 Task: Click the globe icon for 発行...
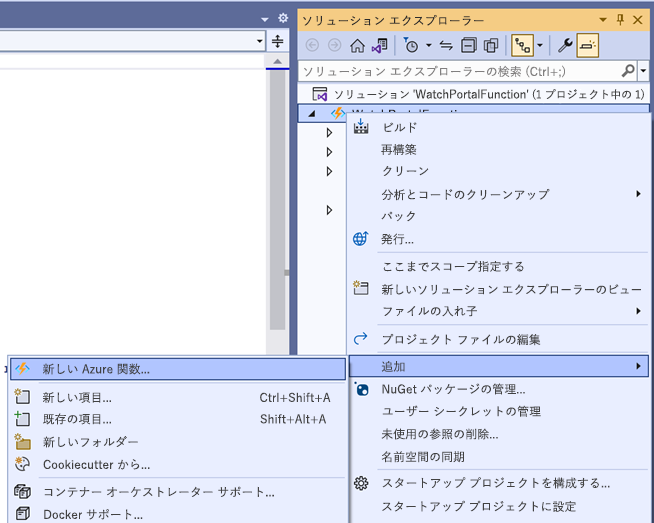(x=361, y=239)
